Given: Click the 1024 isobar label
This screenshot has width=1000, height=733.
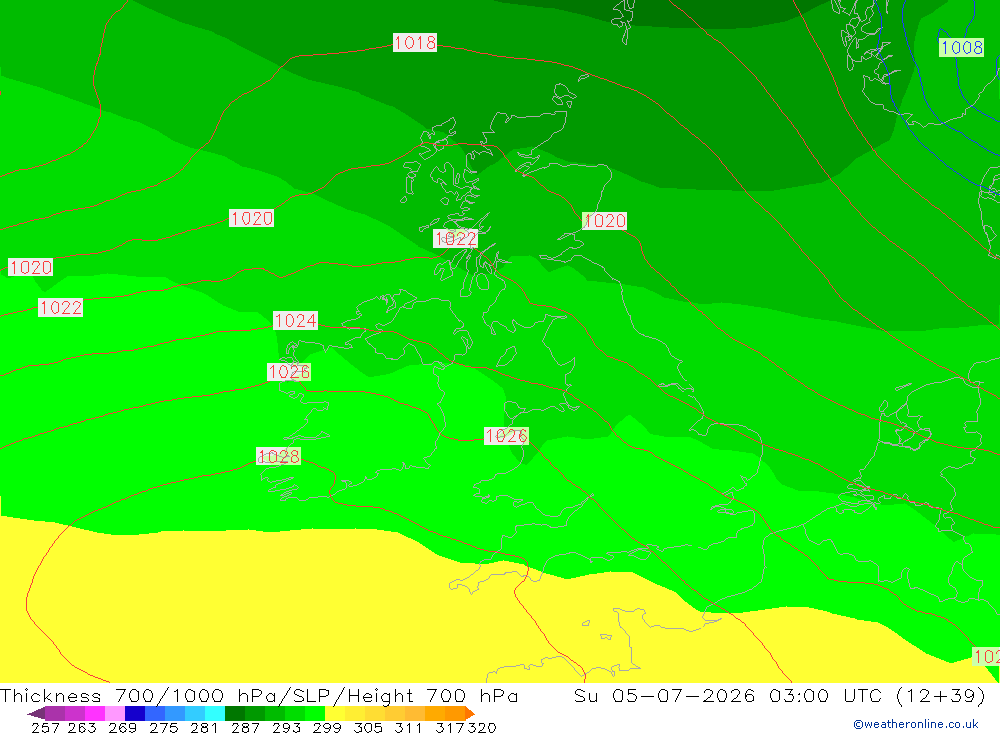Looking at the screenshot, I should pyautogui.click(x=295, y=320).
